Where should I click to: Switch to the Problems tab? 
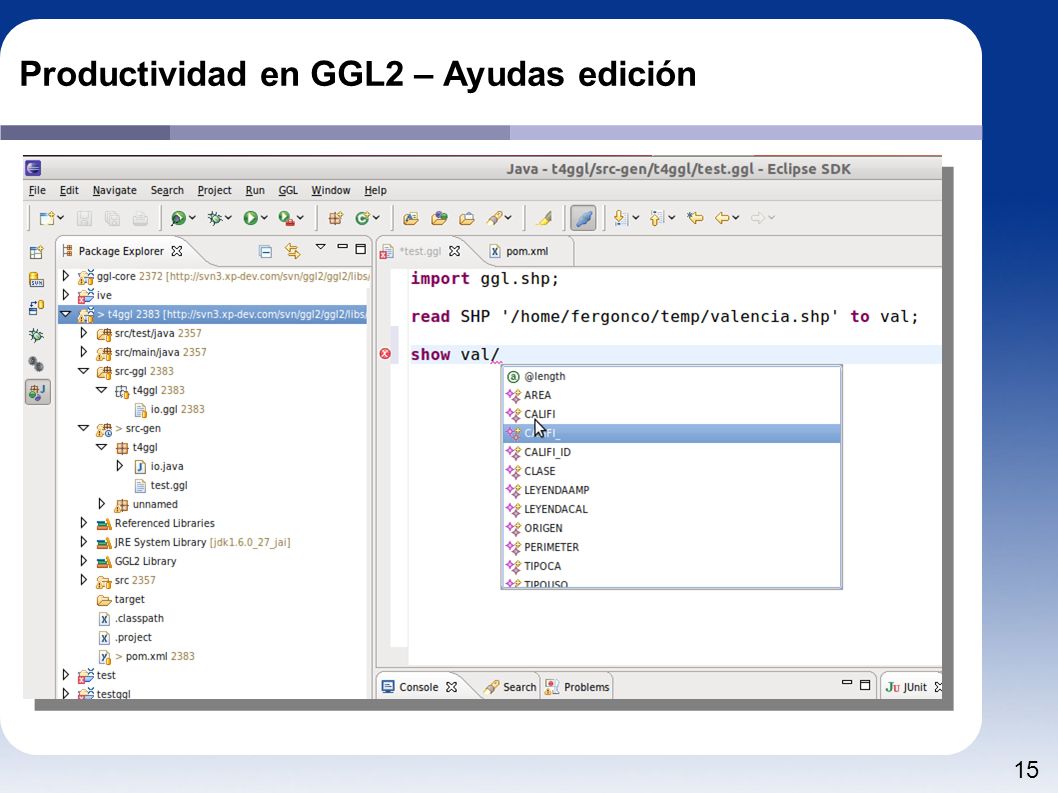point(578,687)
